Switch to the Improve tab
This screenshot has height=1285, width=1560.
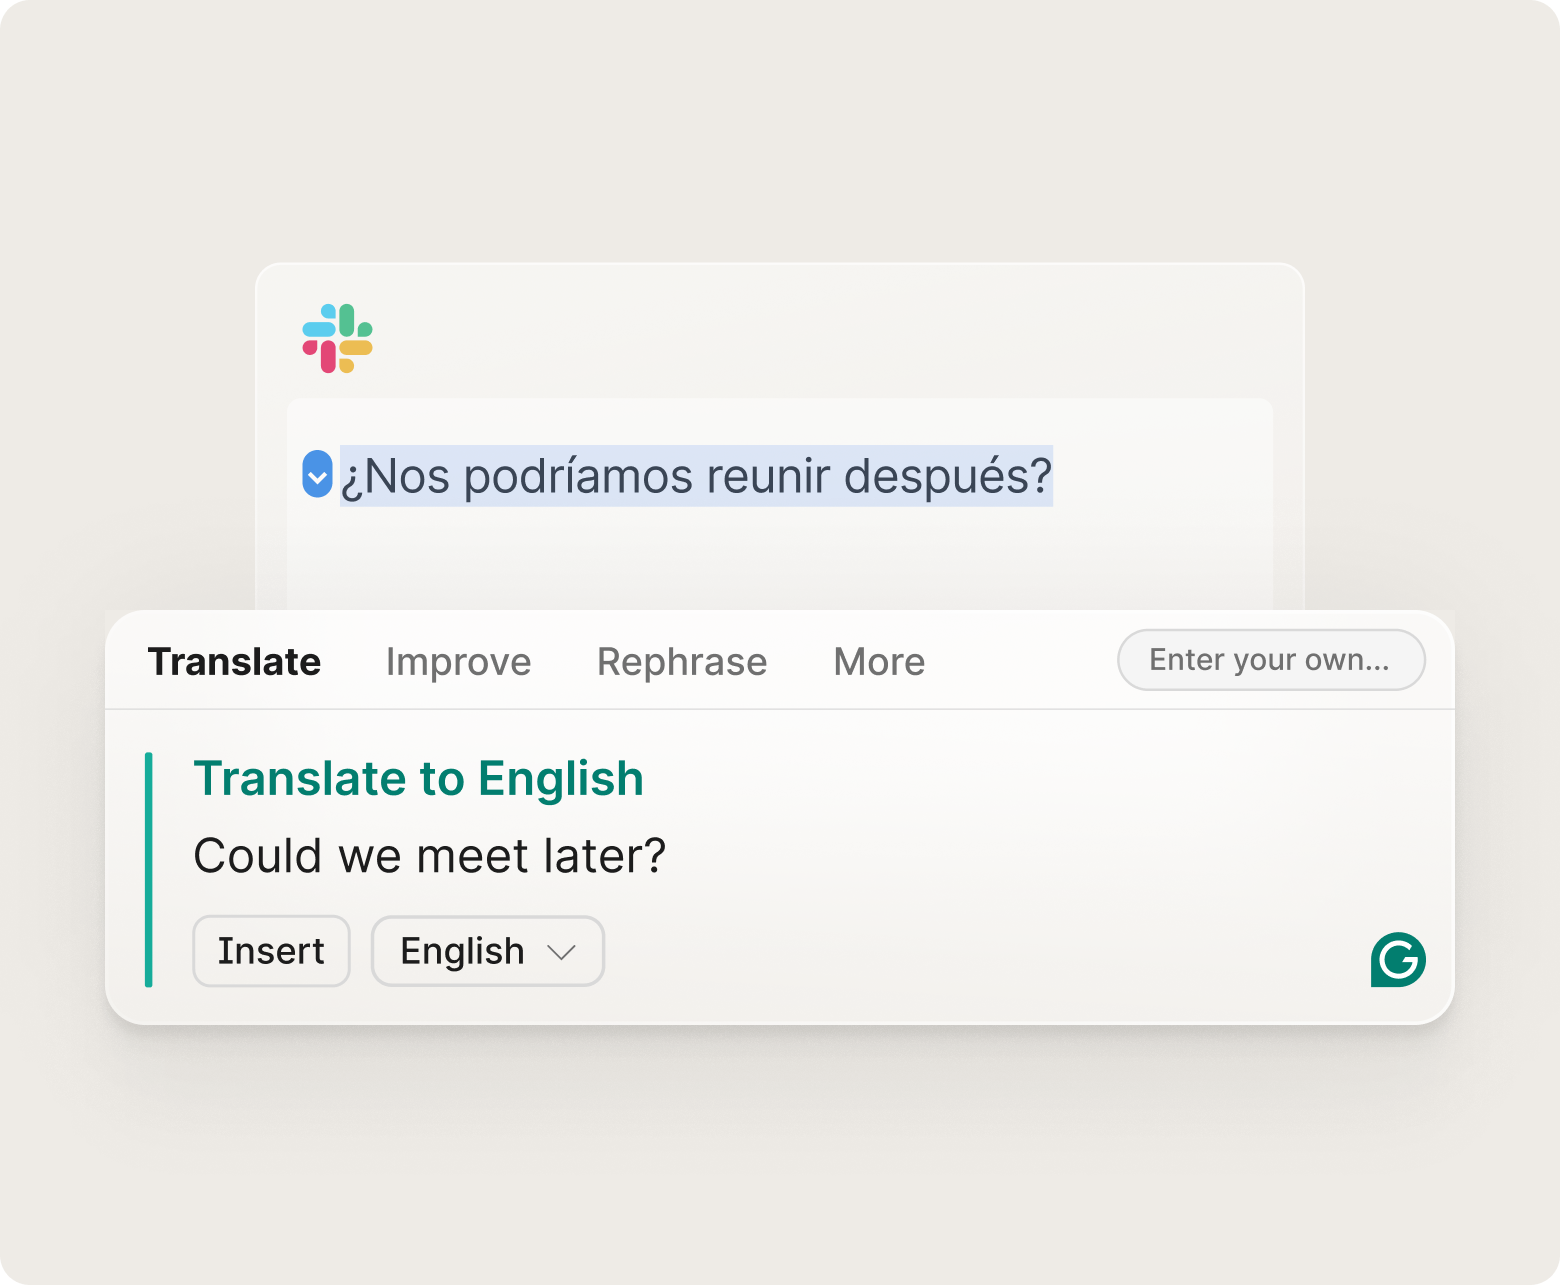tap(458, 662)
